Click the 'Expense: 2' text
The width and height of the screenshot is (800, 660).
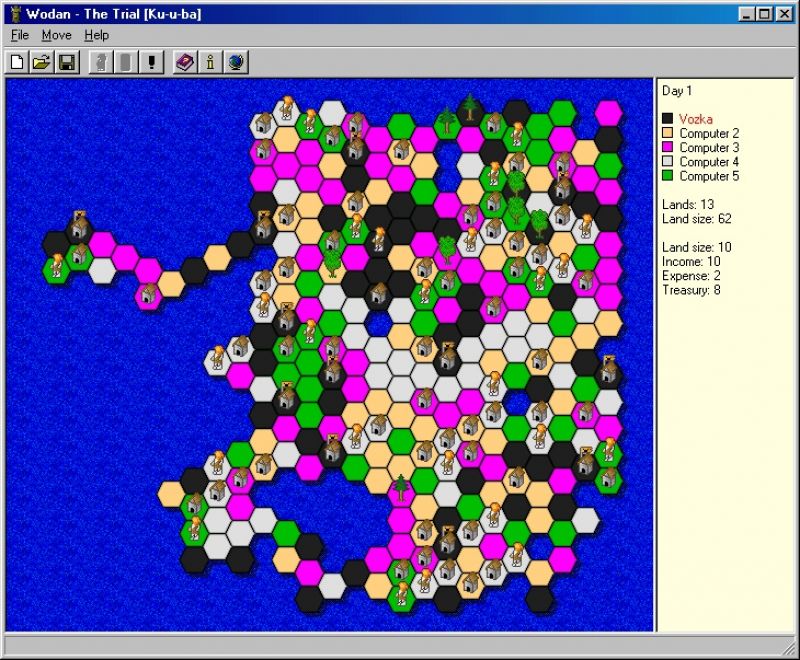pos(691,276)
